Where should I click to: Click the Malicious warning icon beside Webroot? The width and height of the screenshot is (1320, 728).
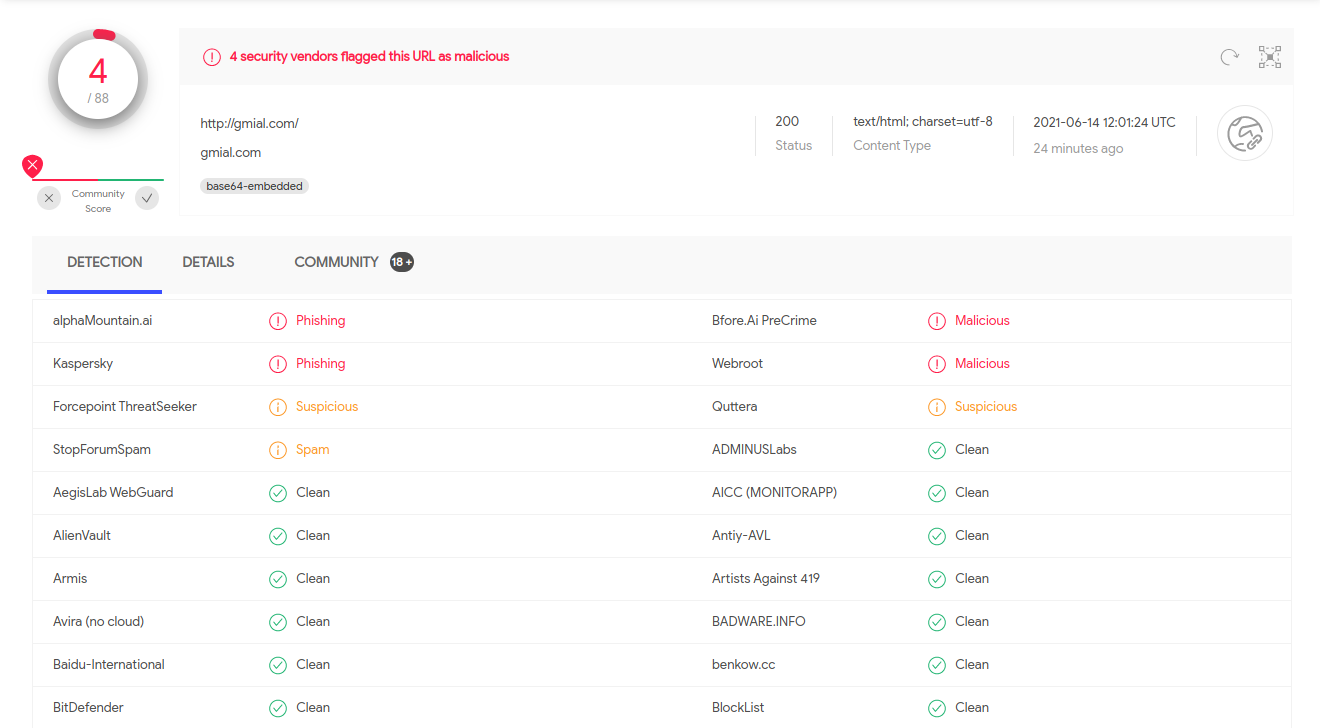[x=937, y=363]
